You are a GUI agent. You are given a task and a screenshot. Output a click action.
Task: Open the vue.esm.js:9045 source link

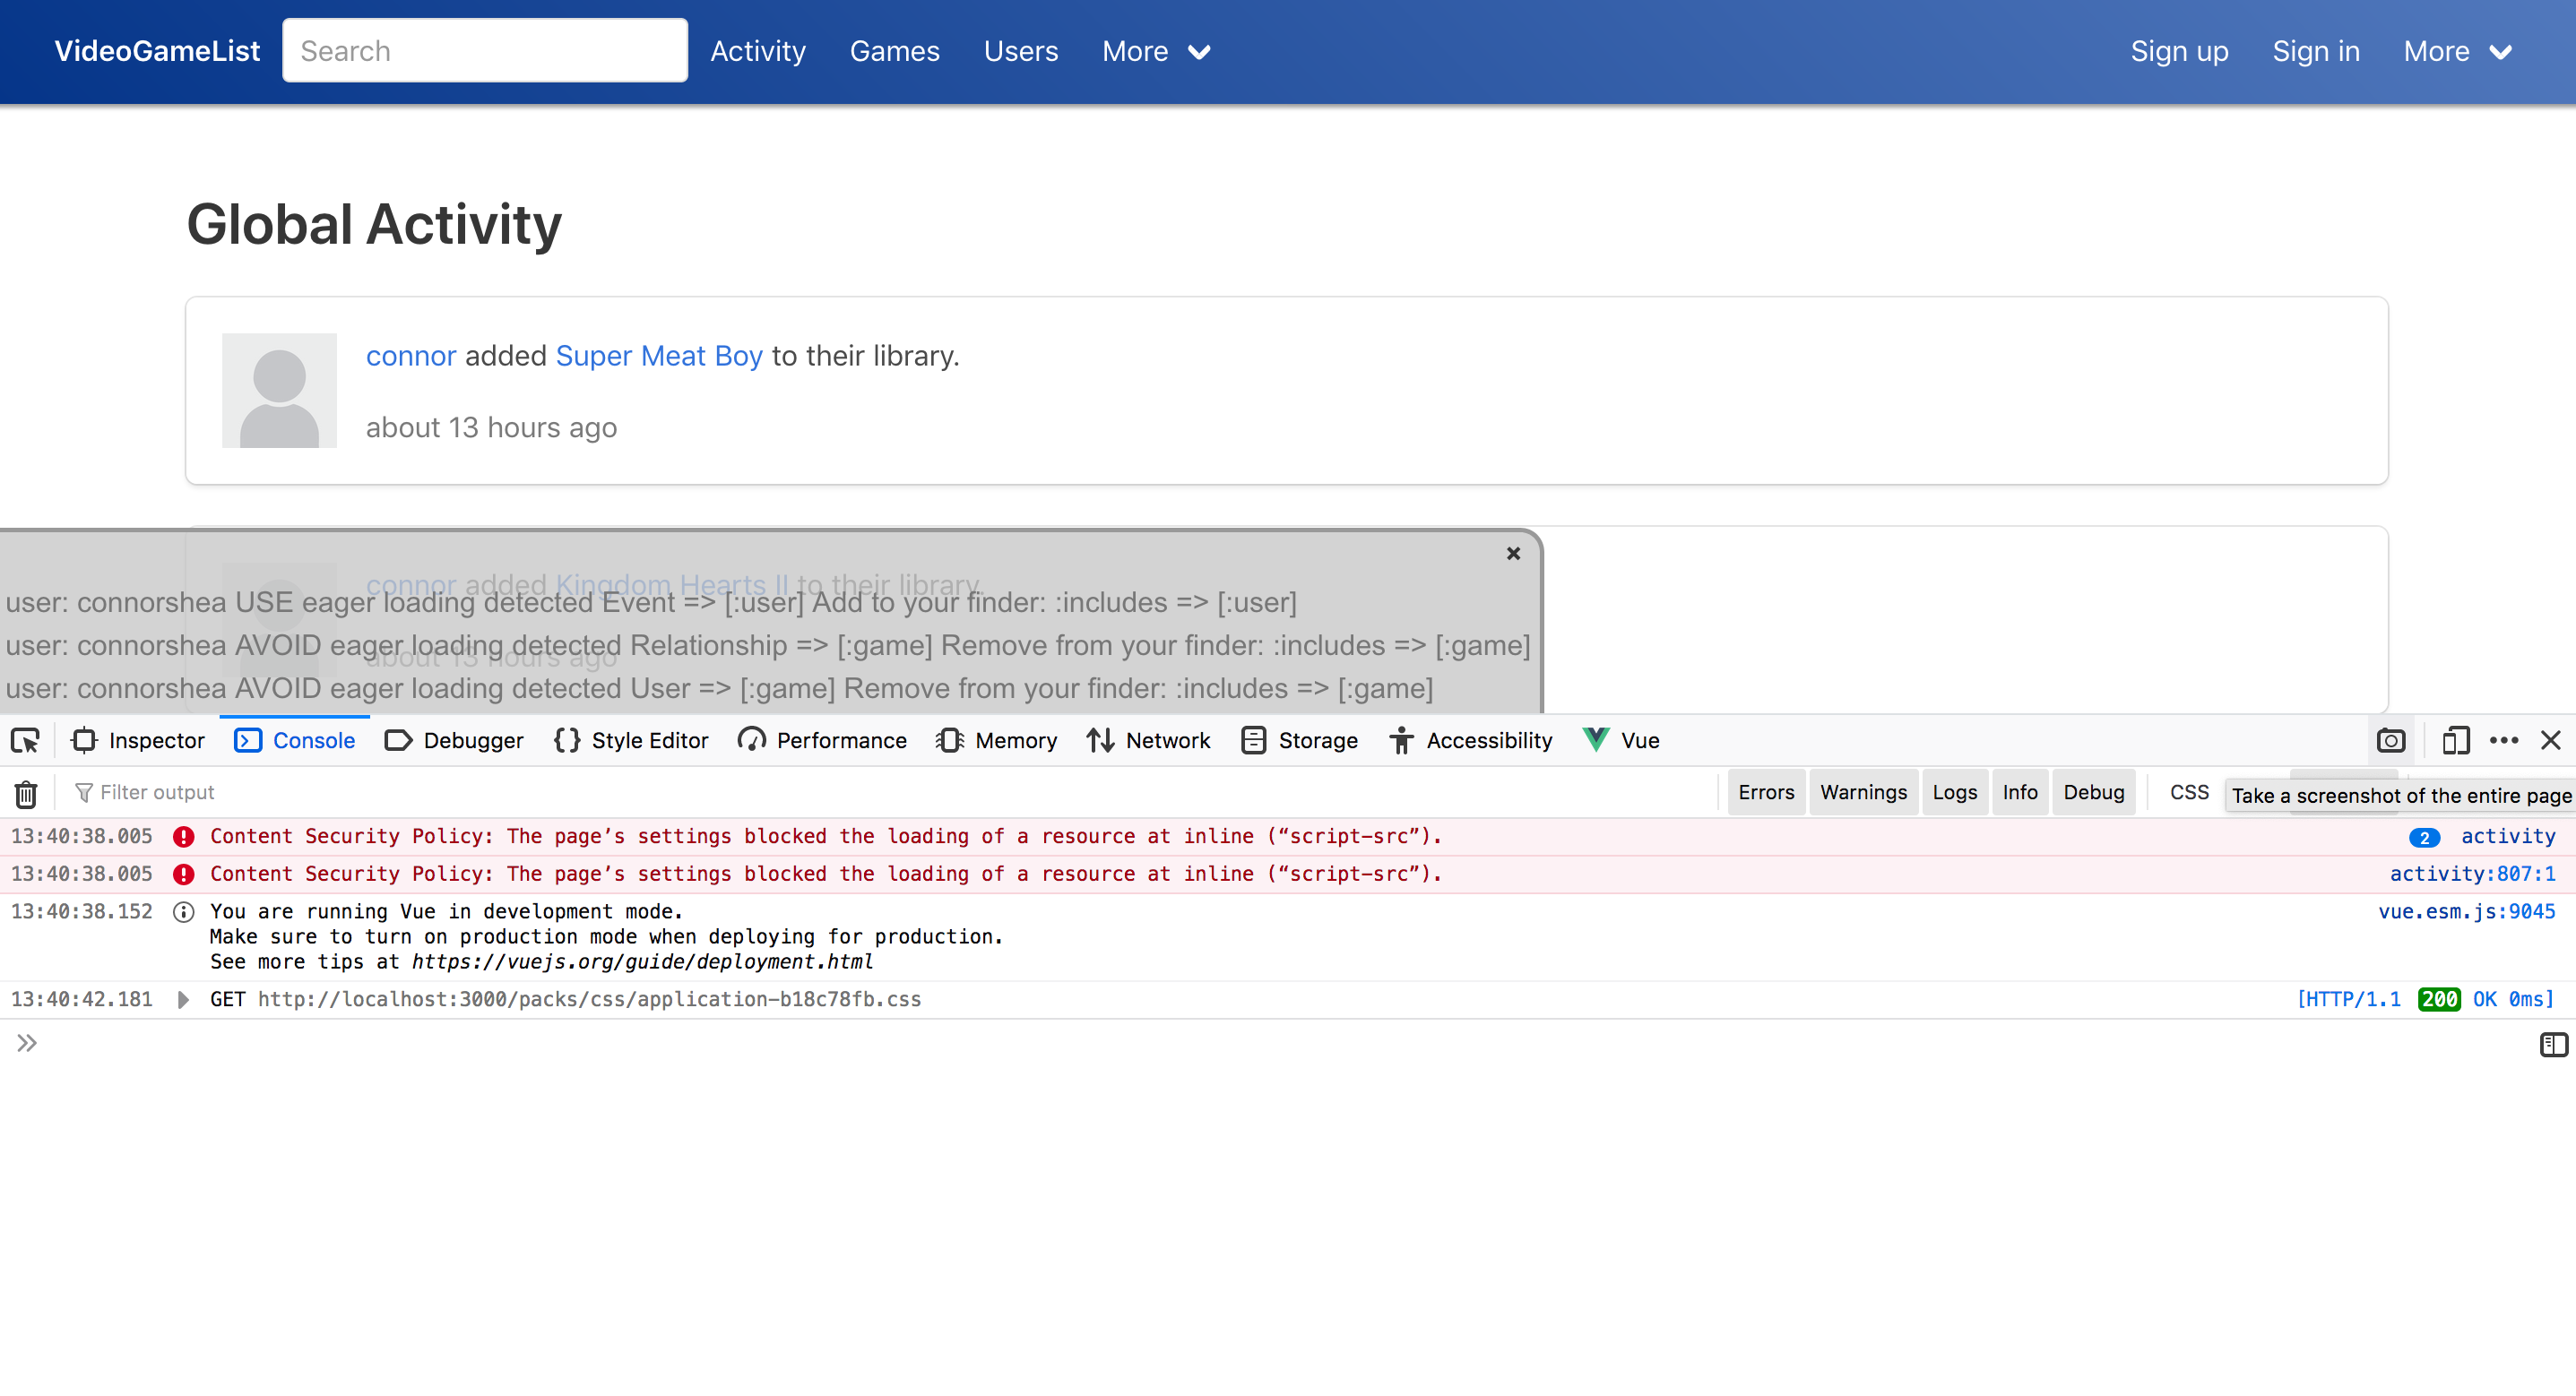click(2466, 911)
